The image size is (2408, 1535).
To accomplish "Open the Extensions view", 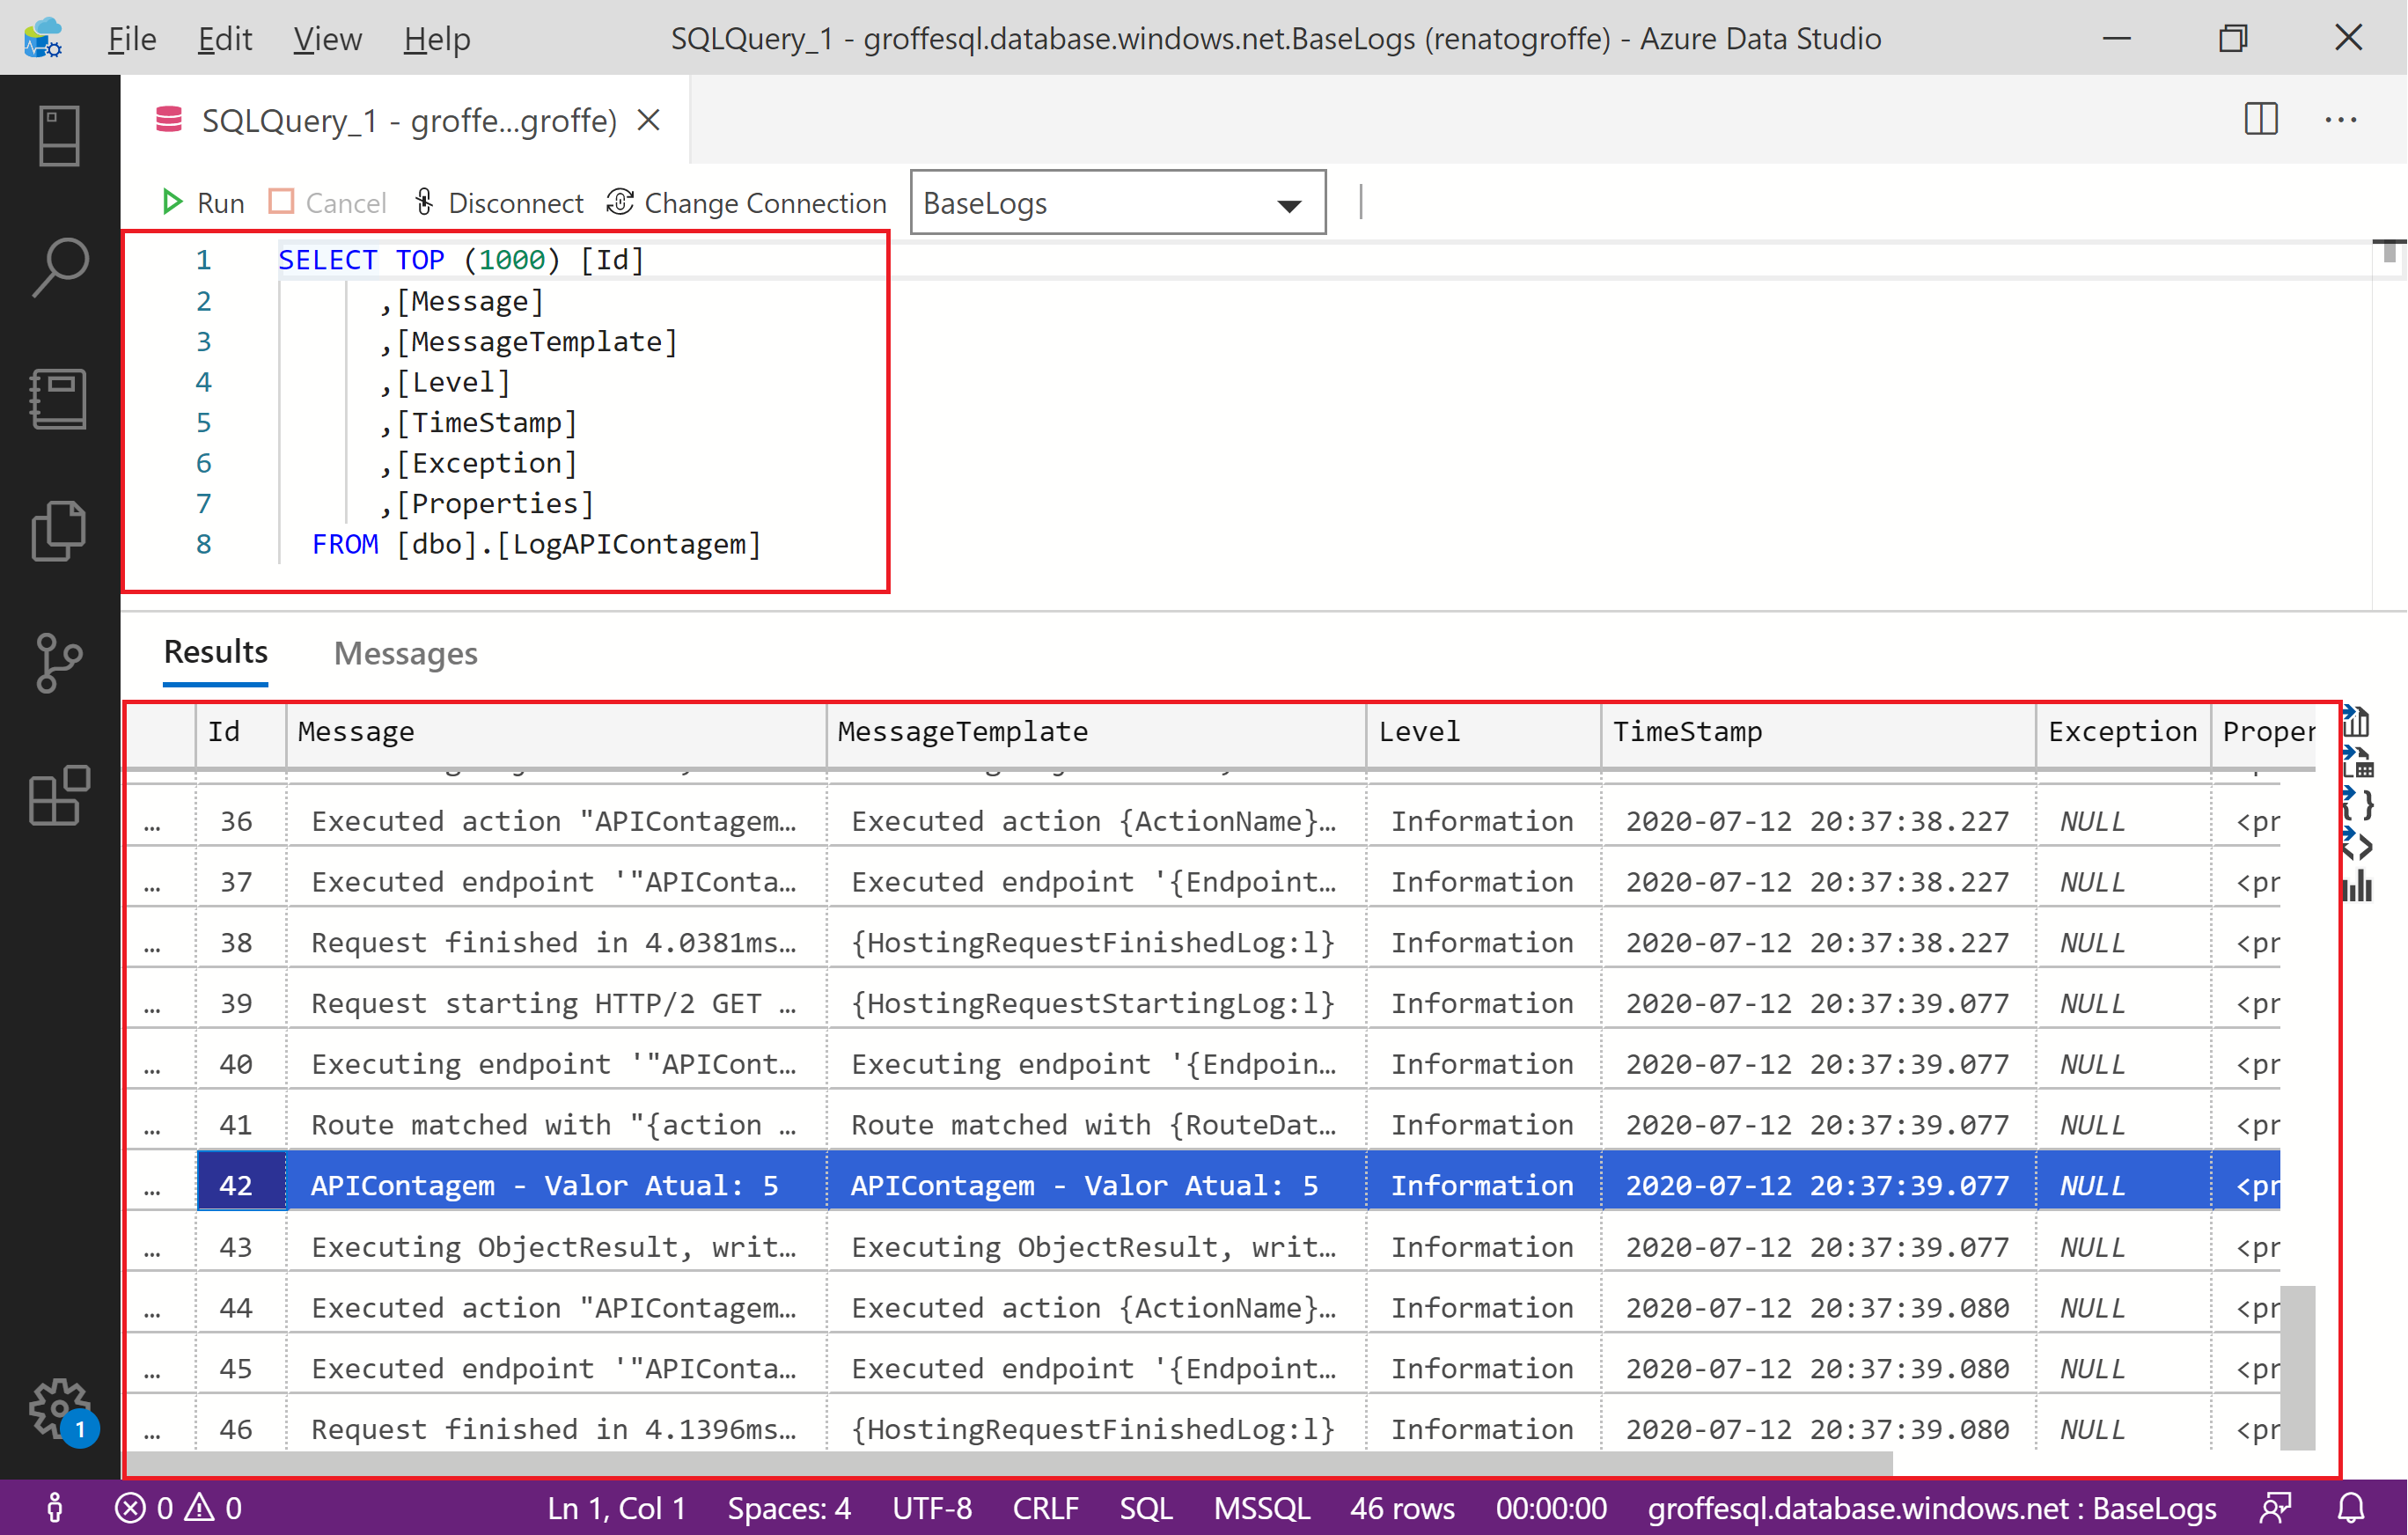I will [x=59, y=795].
